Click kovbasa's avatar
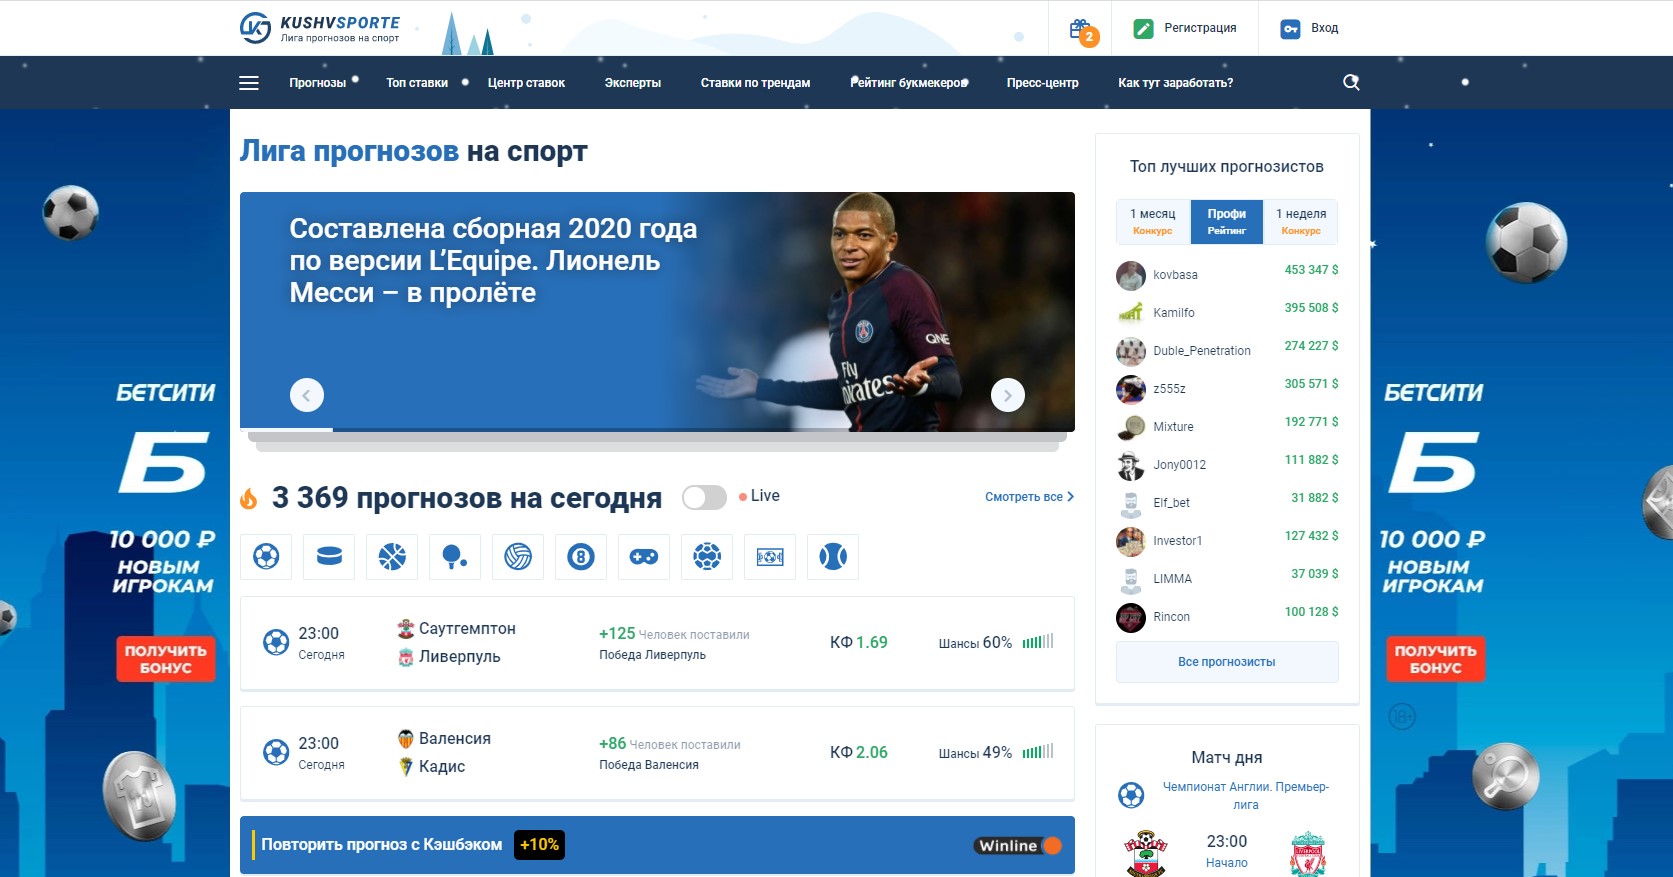Image resolution: width=1673 pixels, height=877 pixels. pyautogui.click(x=1131, y=275)
